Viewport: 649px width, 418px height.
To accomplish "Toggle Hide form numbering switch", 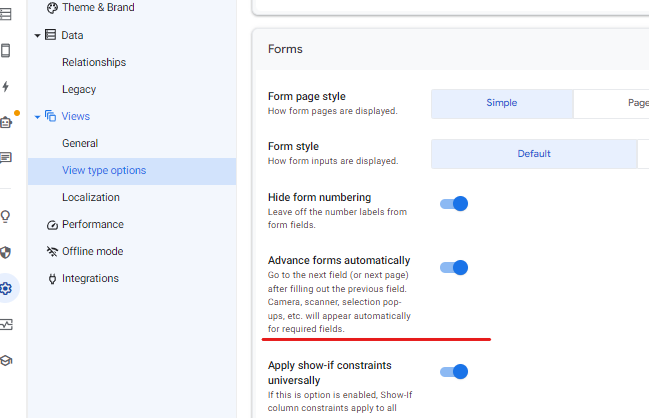I will 454,204.
